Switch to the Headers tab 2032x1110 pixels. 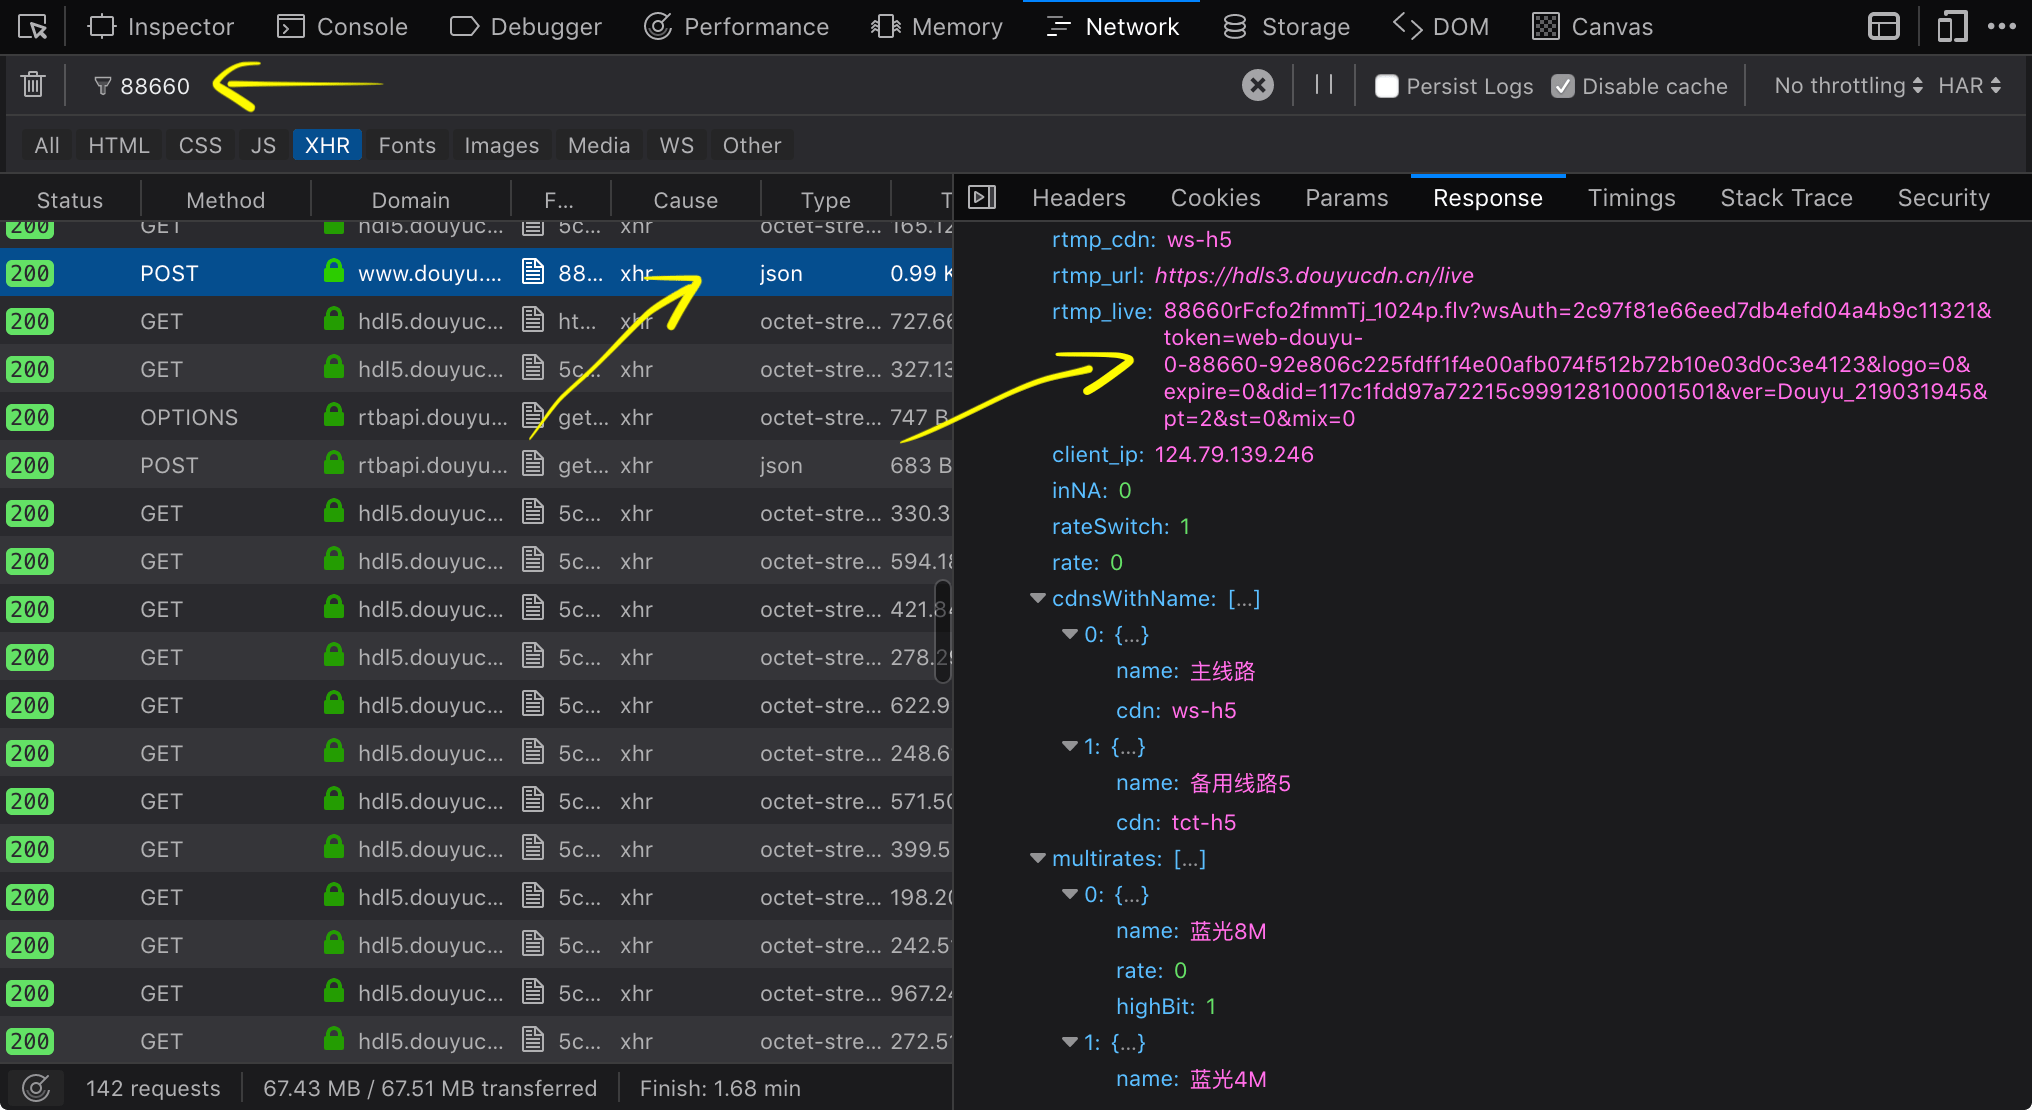[1078, 198]
